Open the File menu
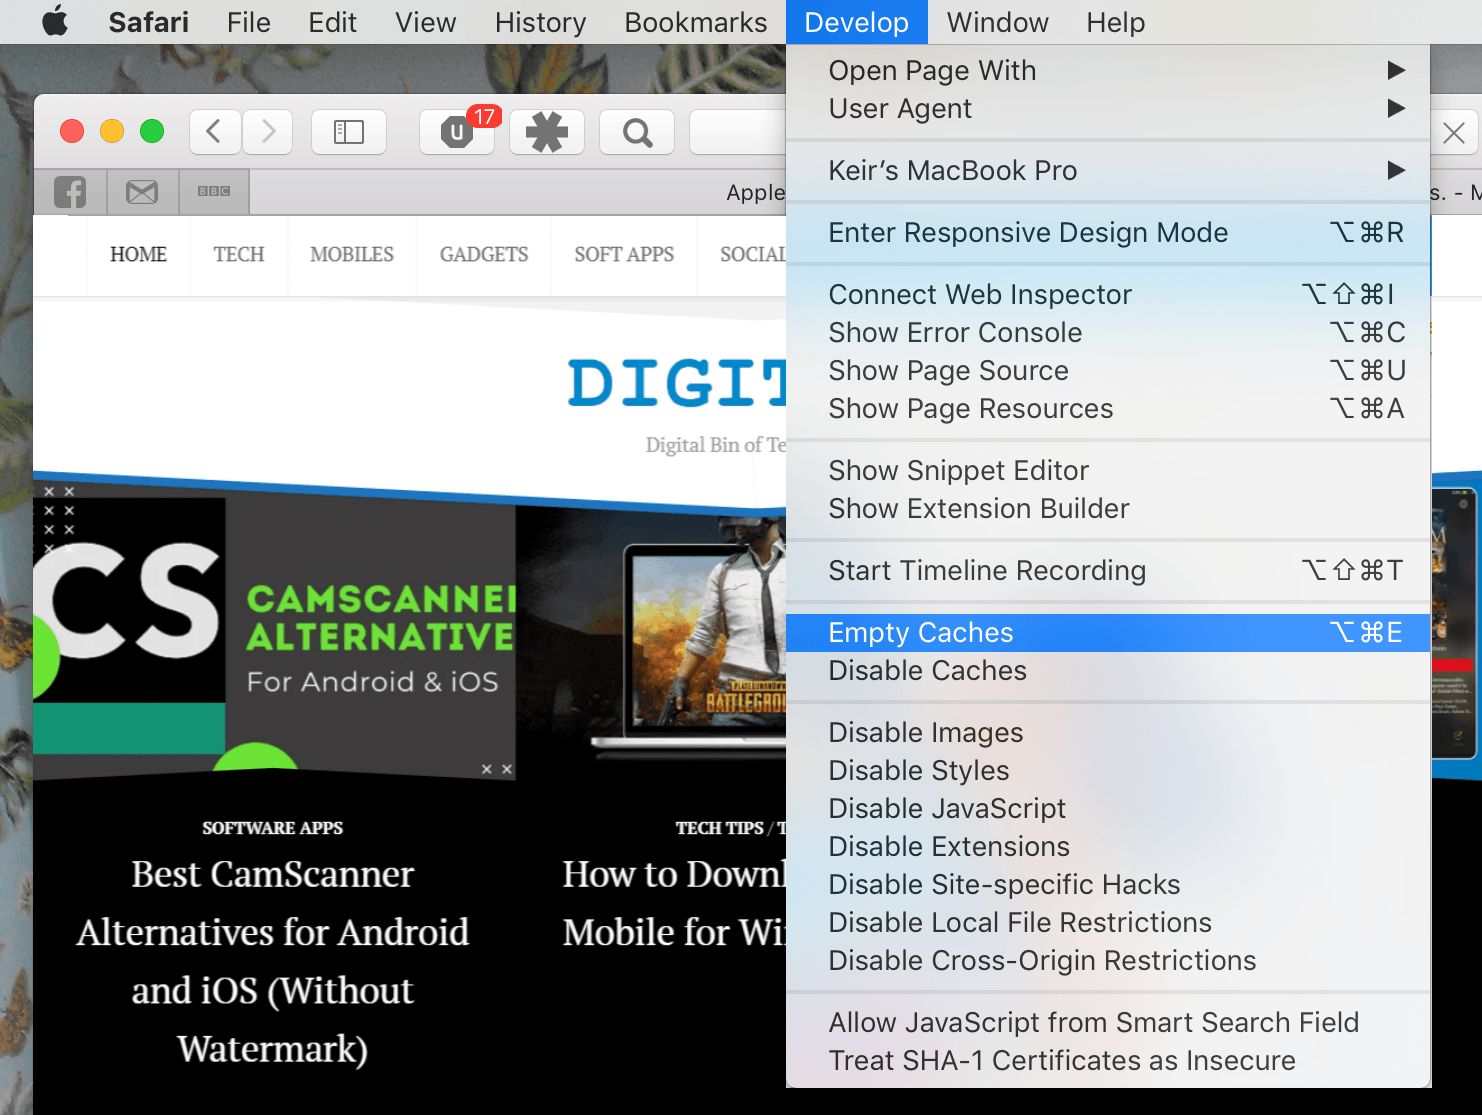1482x1115 pixels. click(x=248, y=22)
